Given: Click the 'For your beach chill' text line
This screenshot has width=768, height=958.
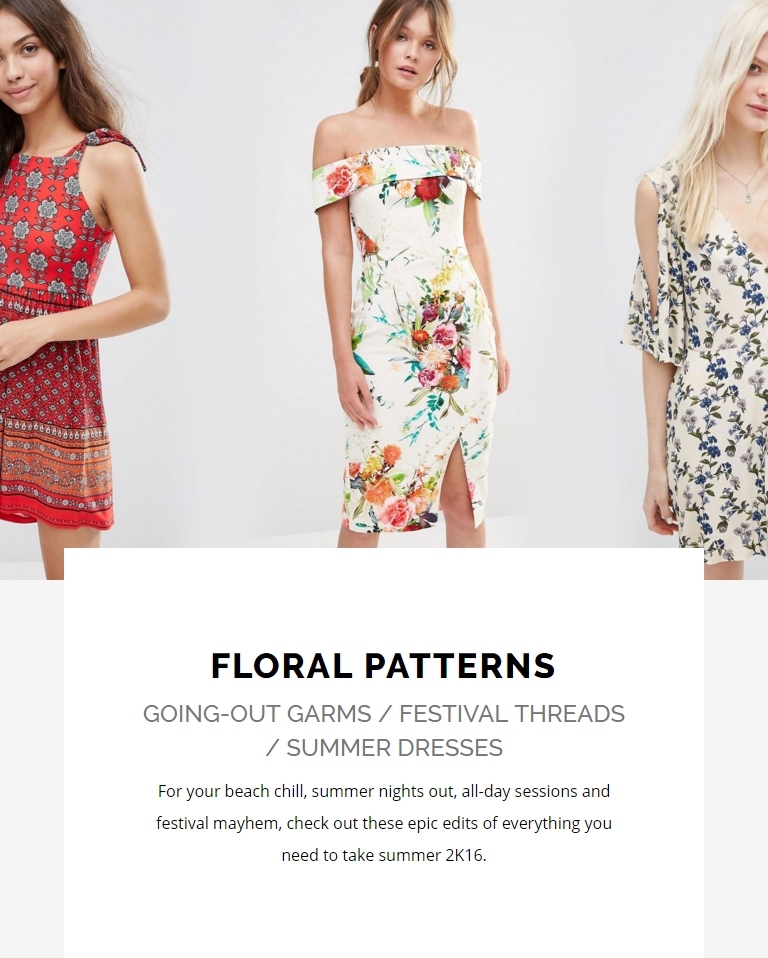Looking at the screenshot, I should pos(384,791).
